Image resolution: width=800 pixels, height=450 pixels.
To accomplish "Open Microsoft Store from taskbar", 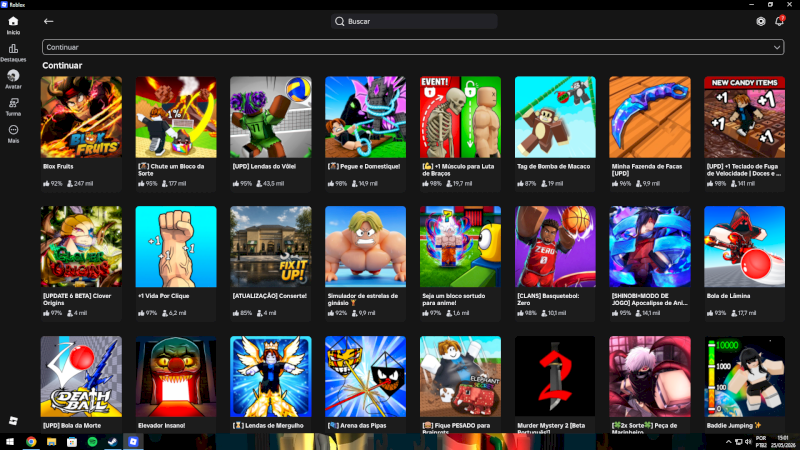I will tap(72, 442).
